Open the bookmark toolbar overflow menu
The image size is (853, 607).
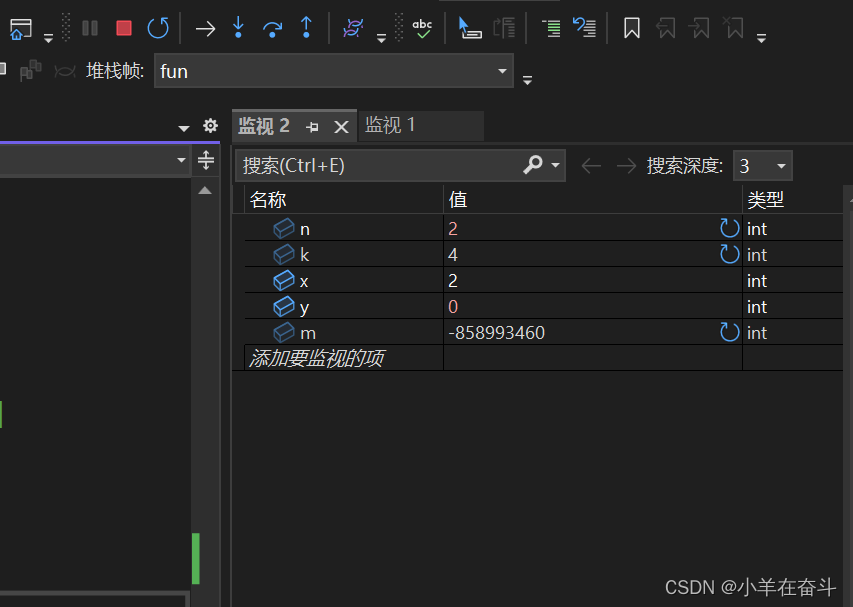click(762, 38)
